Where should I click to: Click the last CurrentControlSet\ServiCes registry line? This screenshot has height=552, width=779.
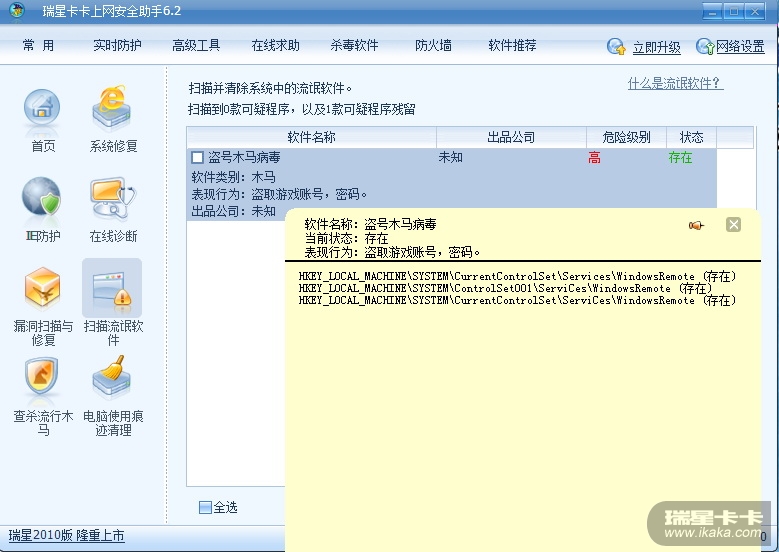pyautogui.click(x=517, y=300)
